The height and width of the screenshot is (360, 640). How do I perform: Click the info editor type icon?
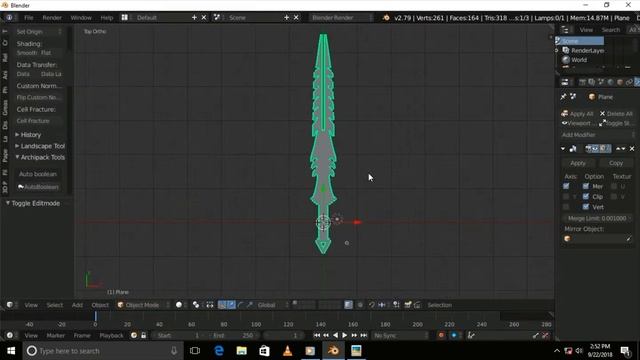point(9,18)
